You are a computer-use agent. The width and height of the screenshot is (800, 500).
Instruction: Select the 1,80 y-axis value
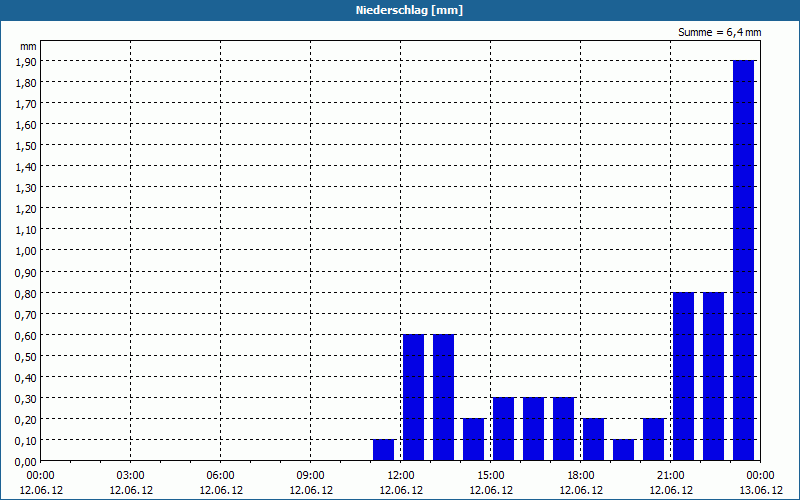pyautogui.click(x=26, y=83)
